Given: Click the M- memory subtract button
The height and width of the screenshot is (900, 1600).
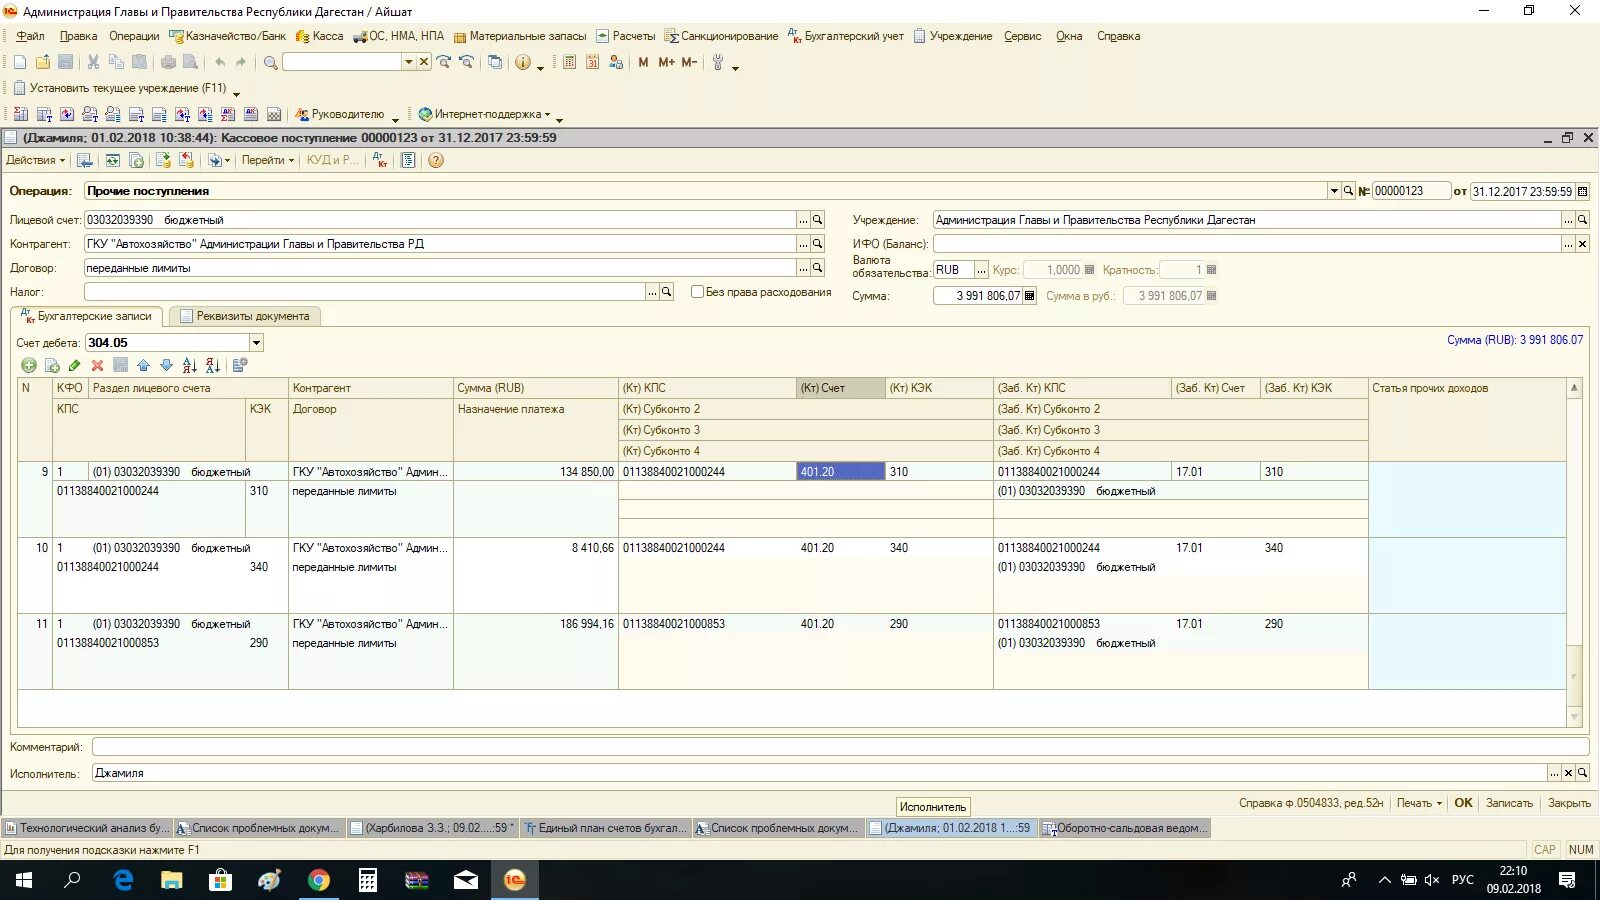Looking at the screenshot, I should pos(689,62).
